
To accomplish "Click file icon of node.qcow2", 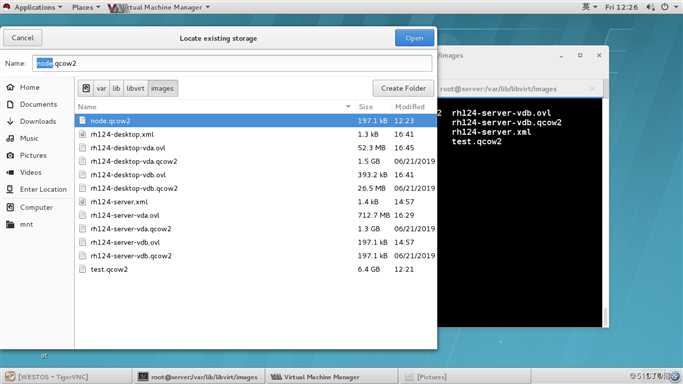I will click(x=83, y=121).
